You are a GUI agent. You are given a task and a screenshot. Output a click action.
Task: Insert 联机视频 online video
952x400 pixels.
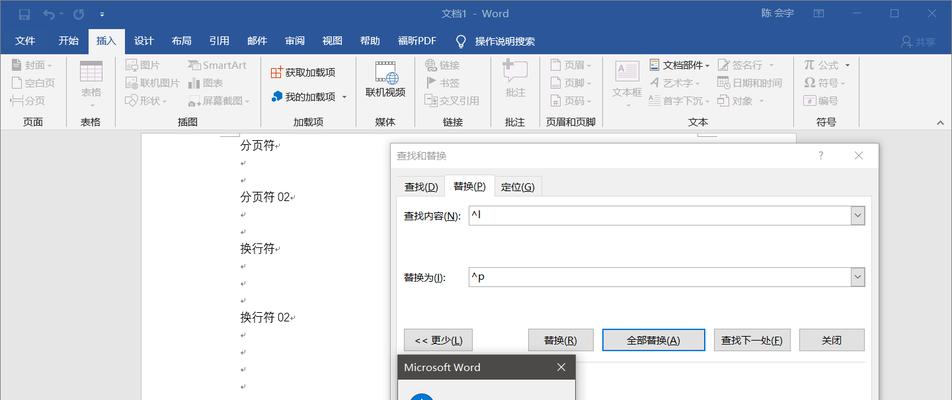(385, 80)
